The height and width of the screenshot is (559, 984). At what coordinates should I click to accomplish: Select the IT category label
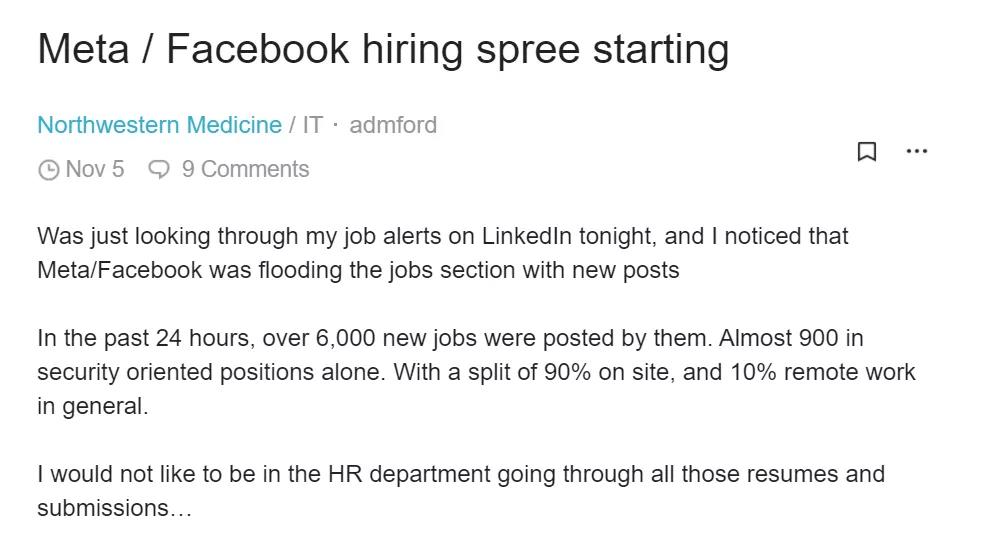pyautogui.click(x=313, y=125)
